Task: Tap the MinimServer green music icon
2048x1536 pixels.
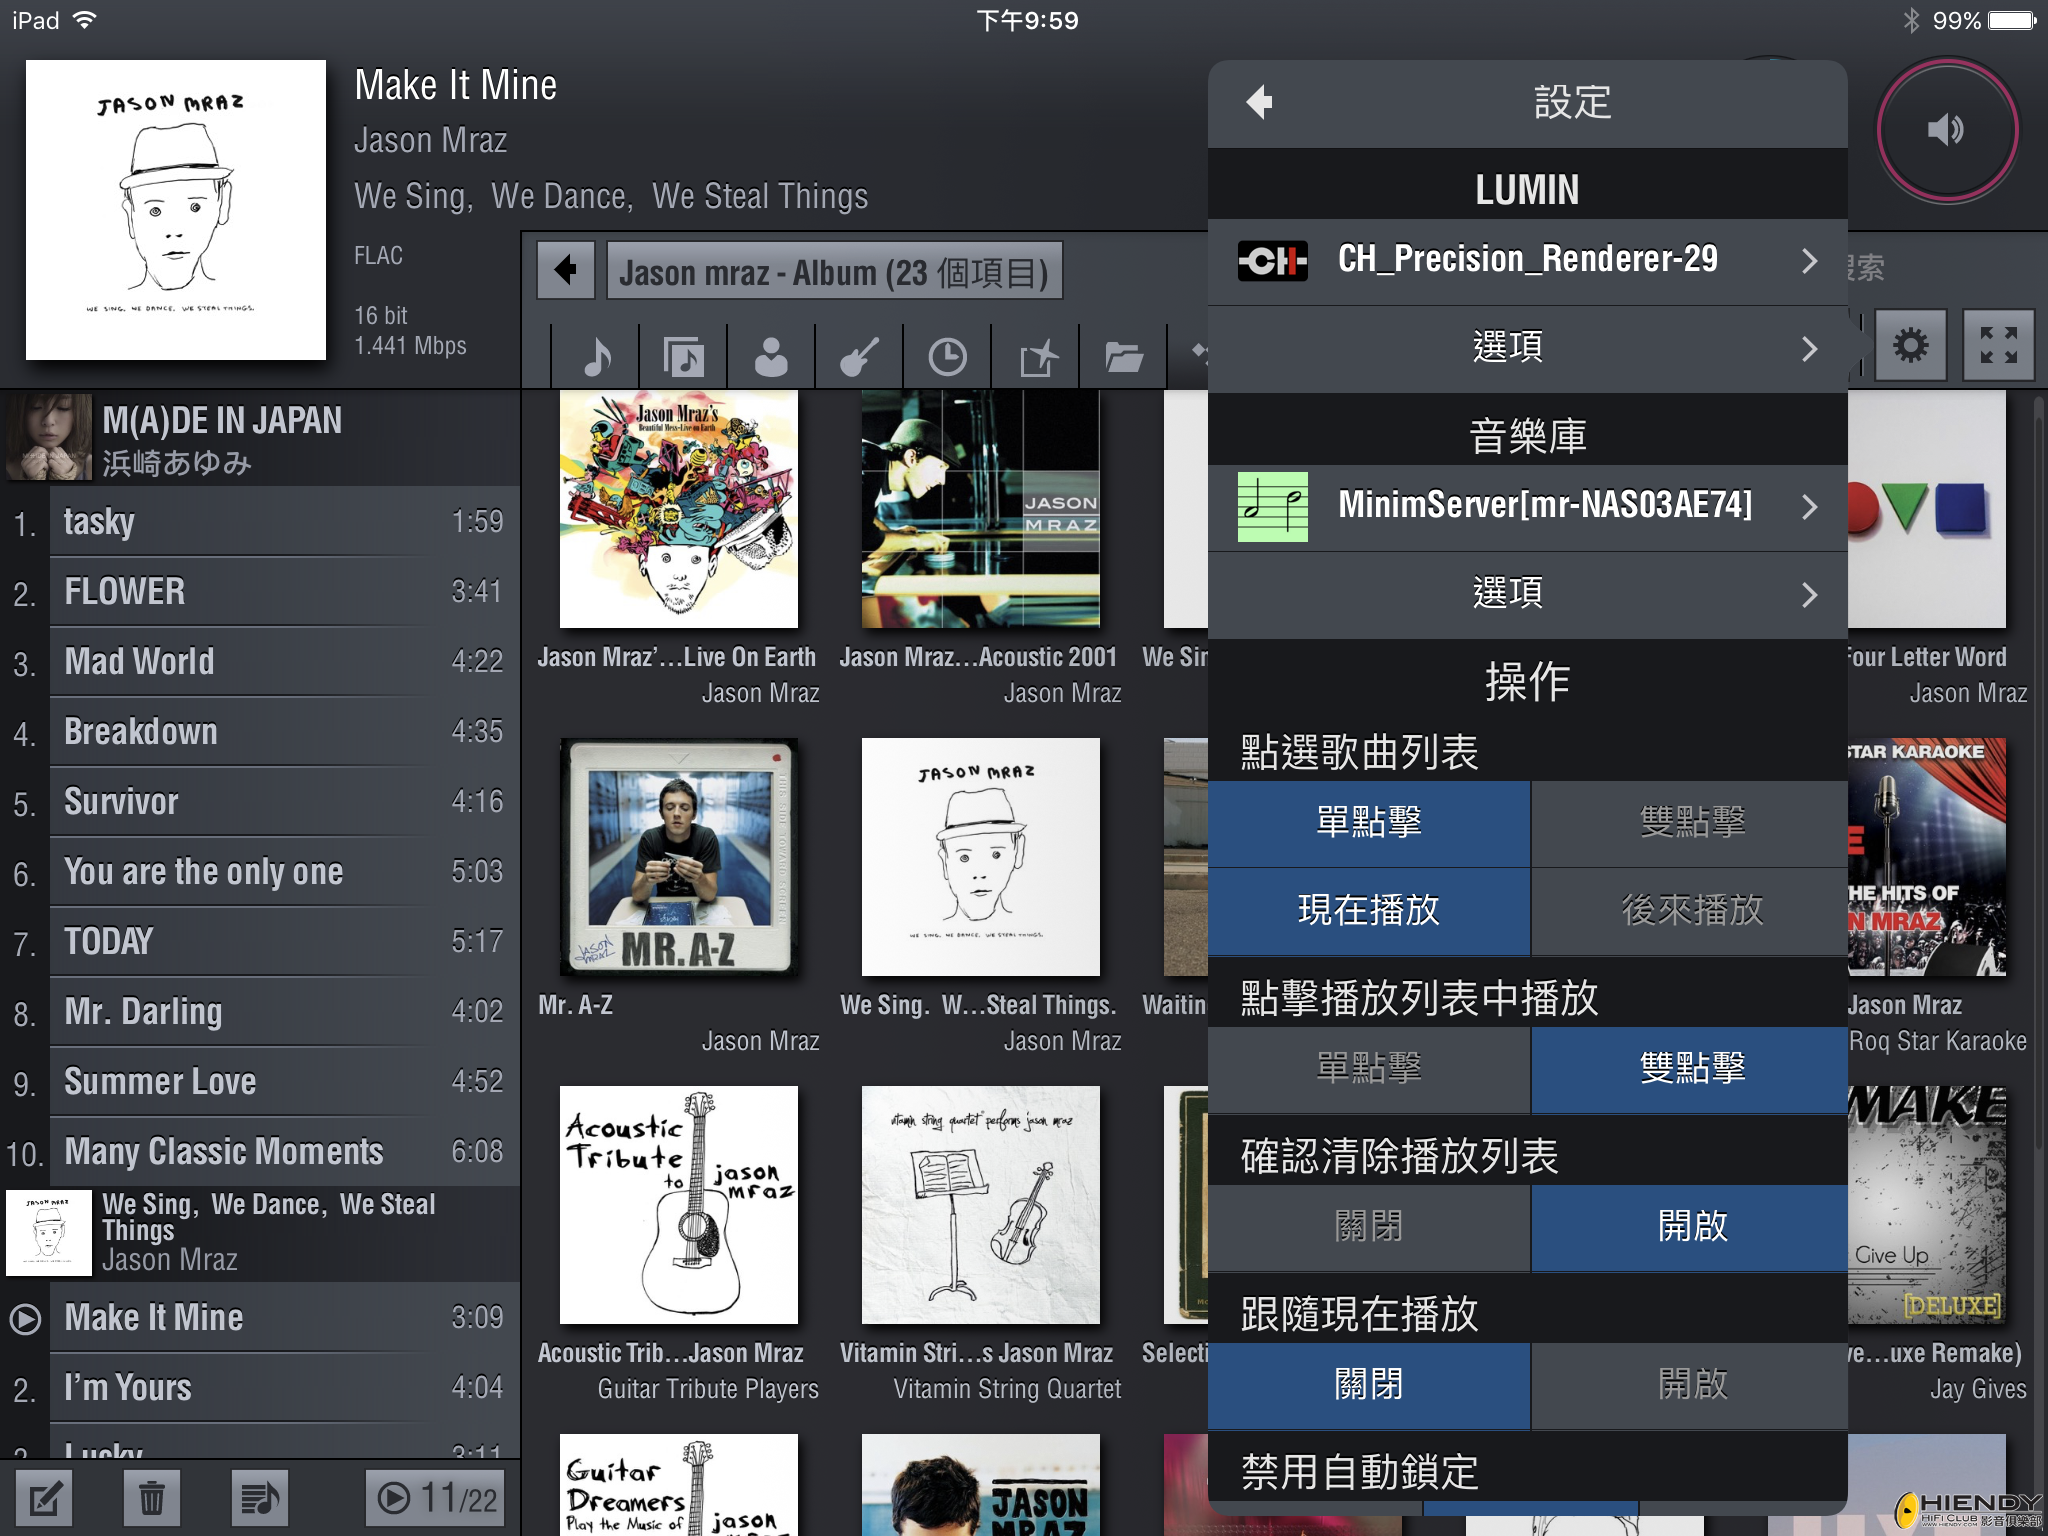Action: [1272, 507]
